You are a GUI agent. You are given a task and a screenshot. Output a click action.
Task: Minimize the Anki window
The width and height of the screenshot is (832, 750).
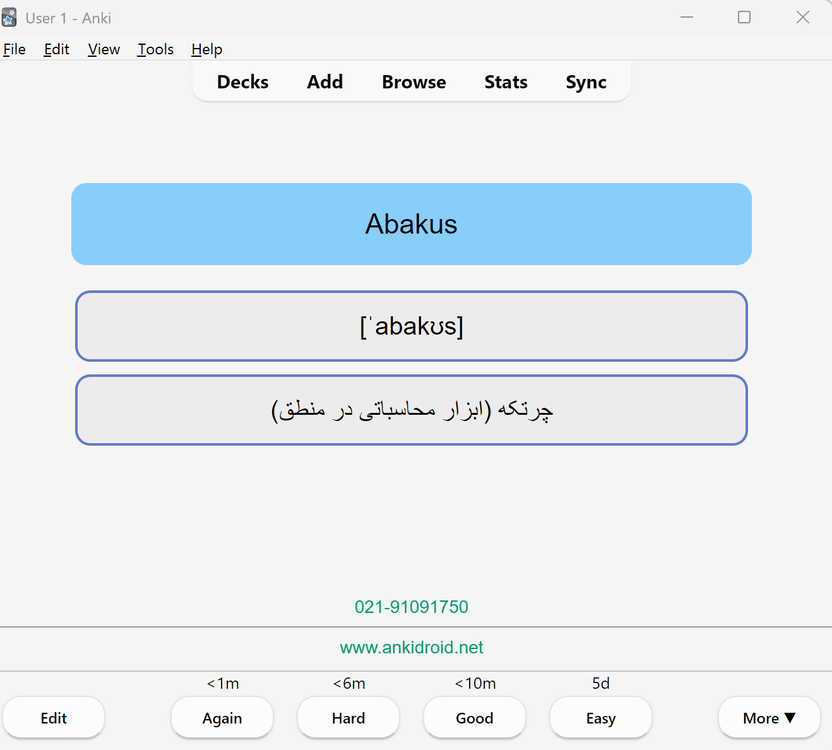(687, 18)
